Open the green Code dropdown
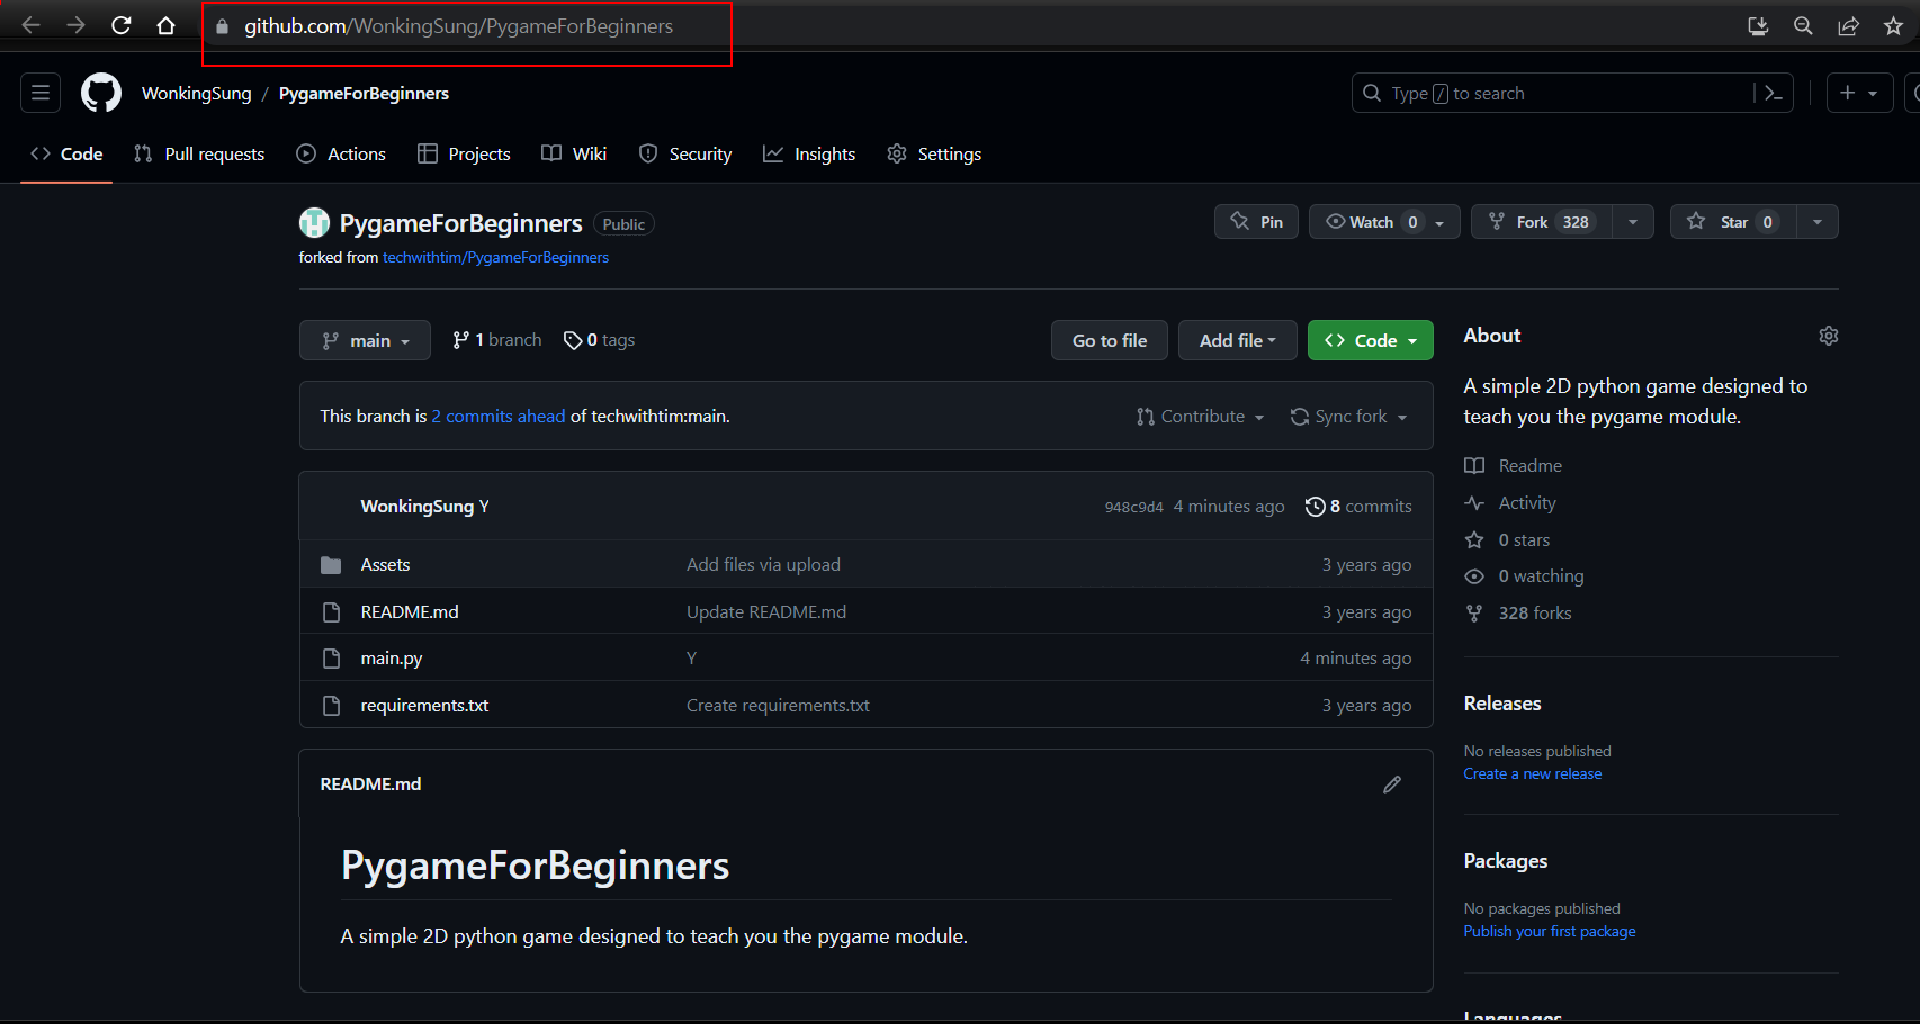 tap(1371, 341)
